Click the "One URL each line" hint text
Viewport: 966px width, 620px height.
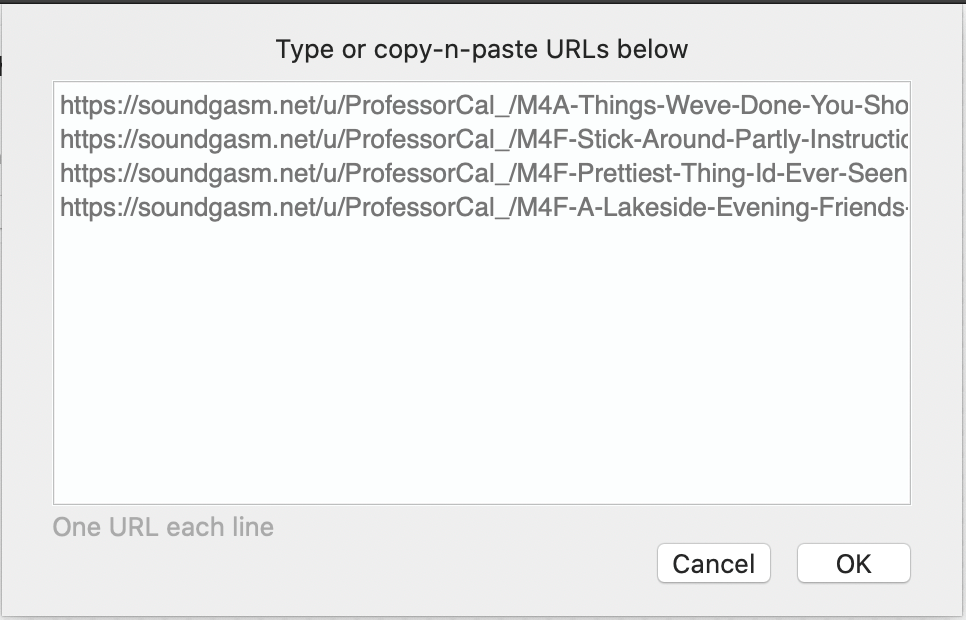163,527
